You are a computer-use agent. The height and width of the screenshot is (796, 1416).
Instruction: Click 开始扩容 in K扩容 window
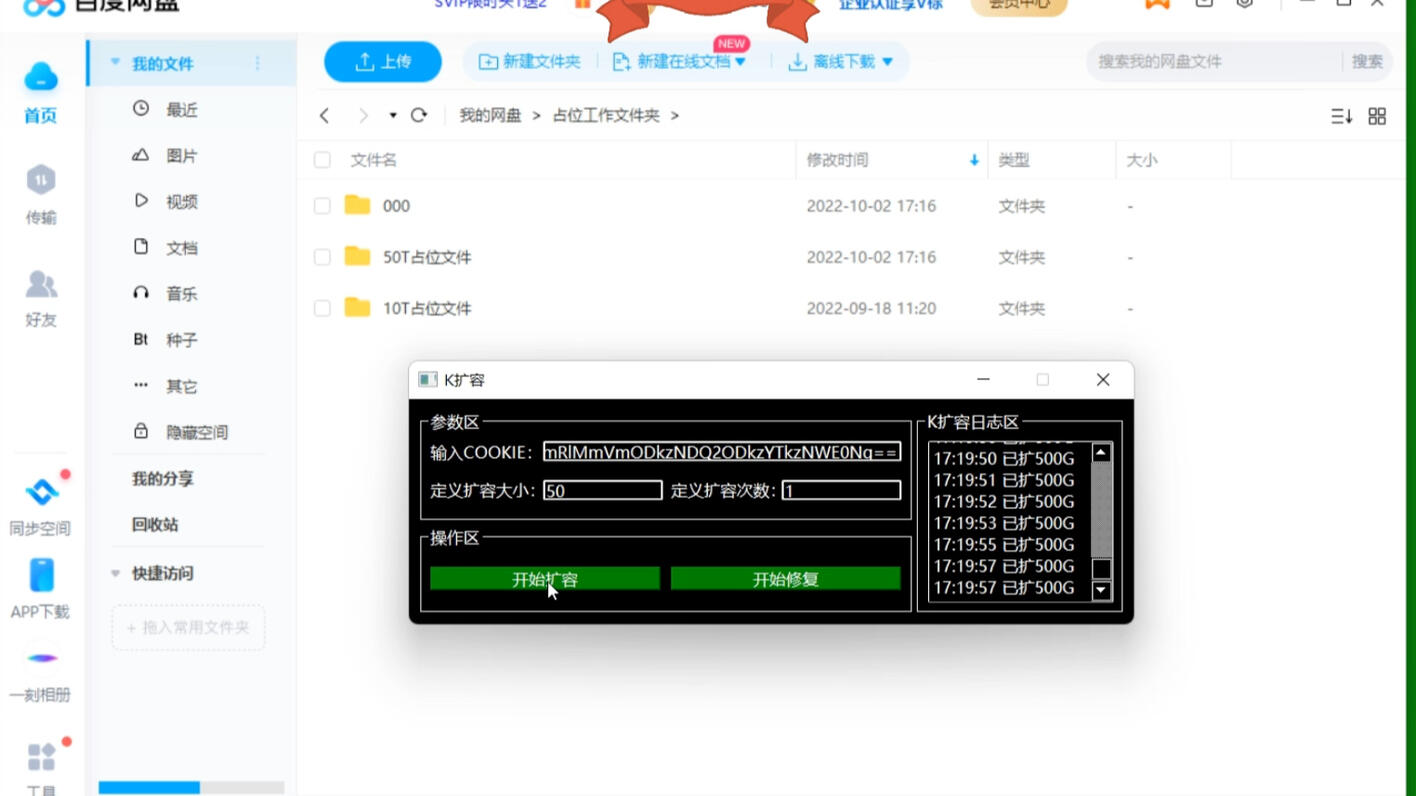(545, 579)
